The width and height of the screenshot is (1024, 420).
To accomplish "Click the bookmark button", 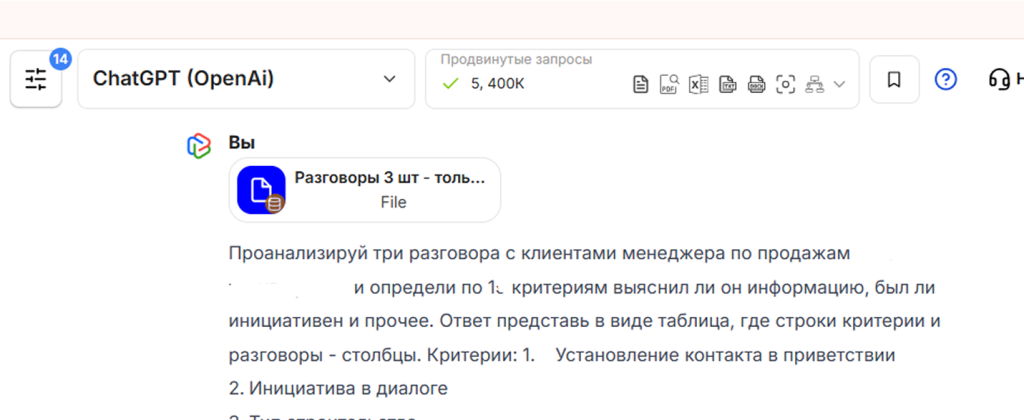I will 894,79.
